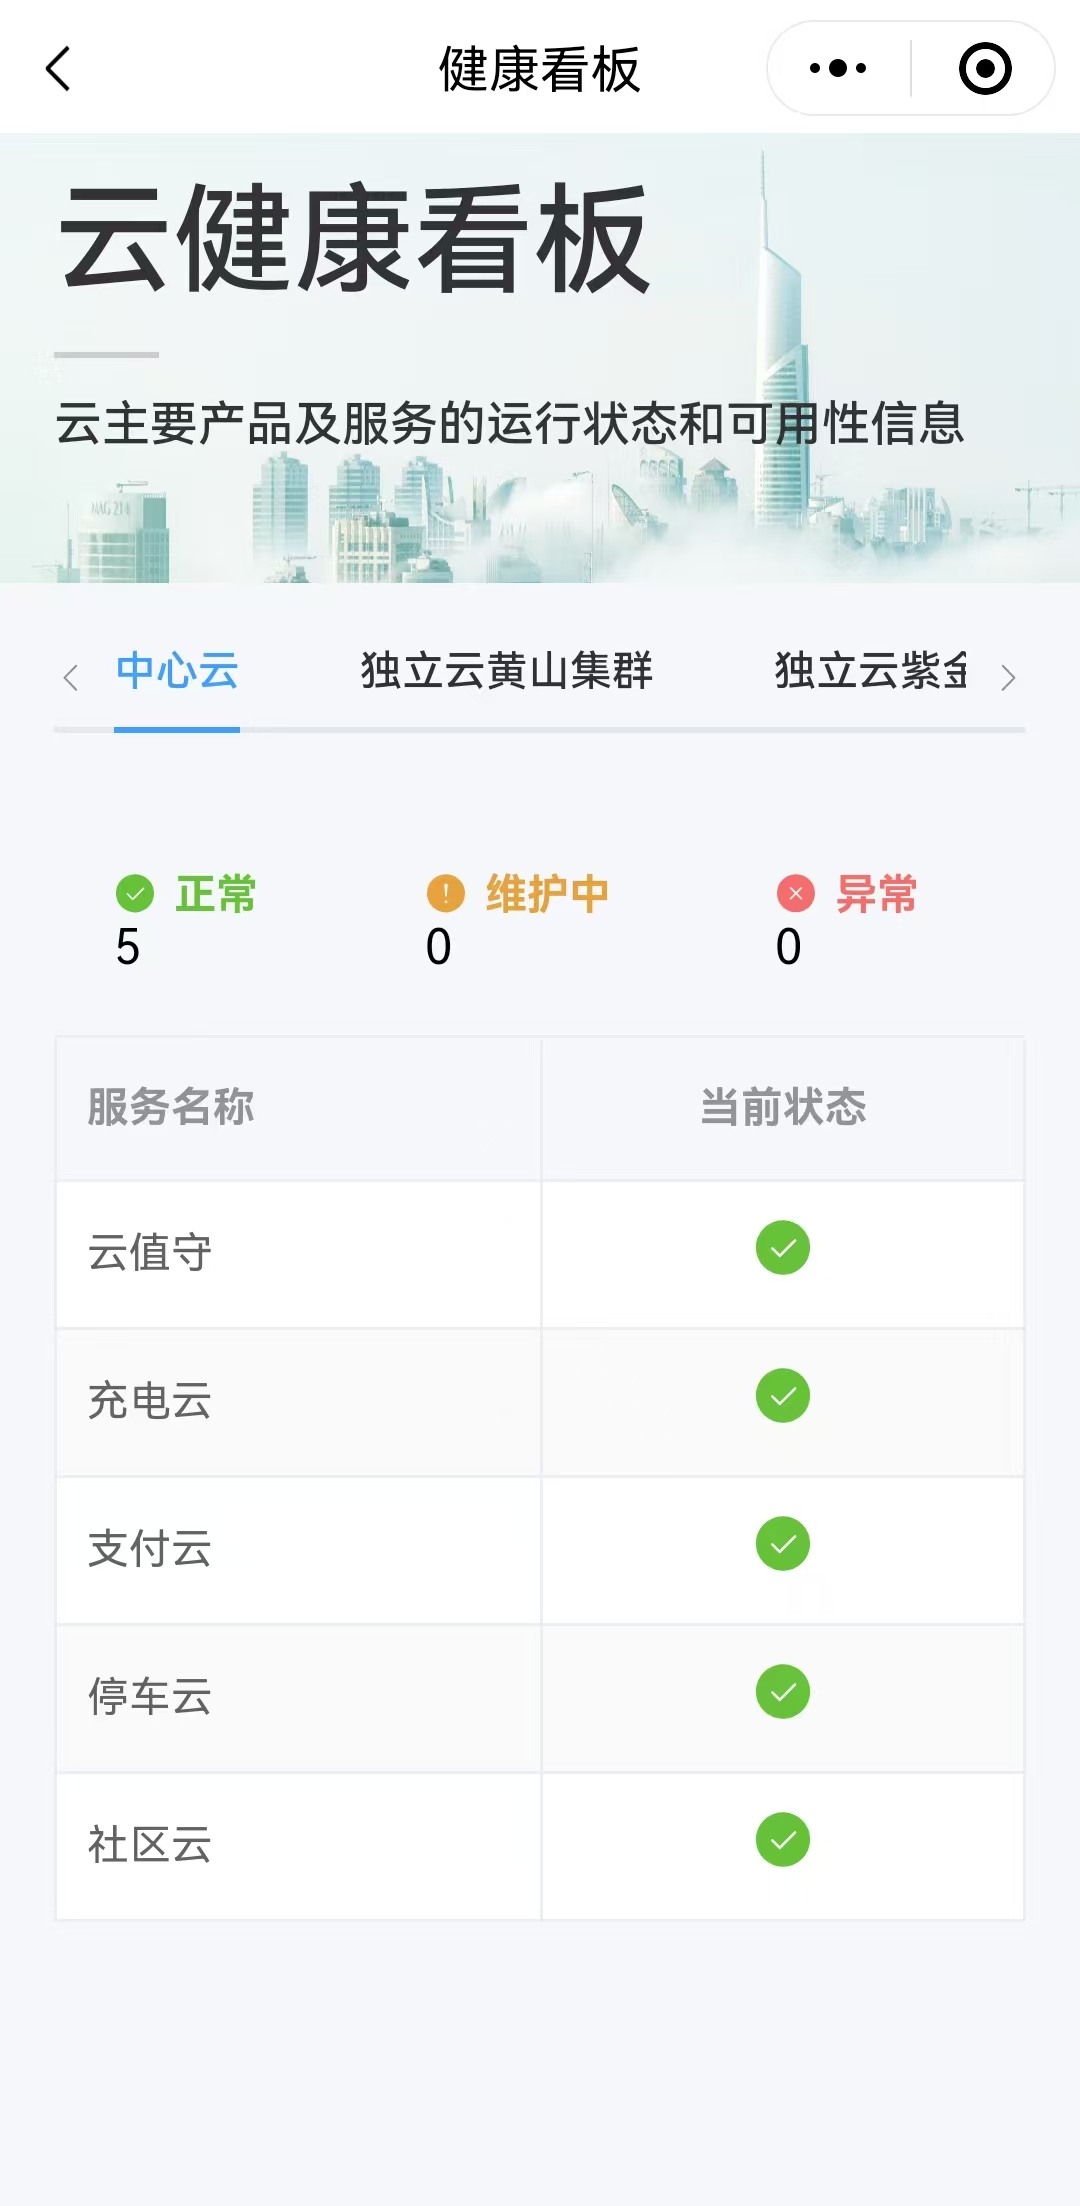1080x2206 pixels.
Task: Tap the 支付云 green status checkmark
Action: (782, 1544)
